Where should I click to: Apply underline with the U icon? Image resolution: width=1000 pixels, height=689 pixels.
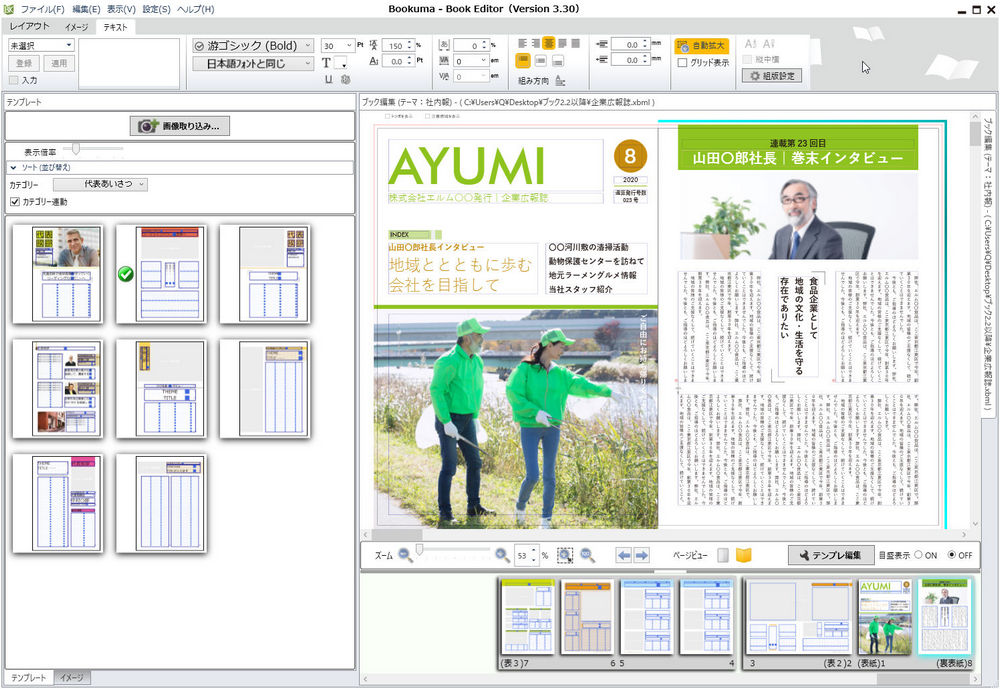[328, 79]
